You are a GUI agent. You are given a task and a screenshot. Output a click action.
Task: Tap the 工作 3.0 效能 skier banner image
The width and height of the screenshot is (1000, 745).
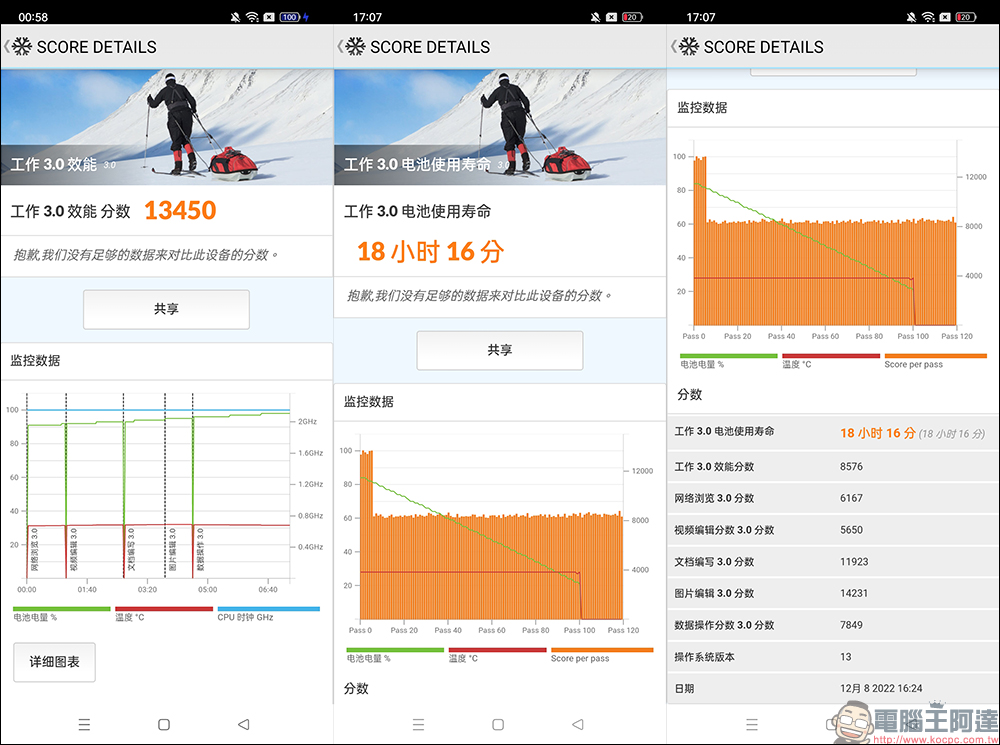[166, 127]
